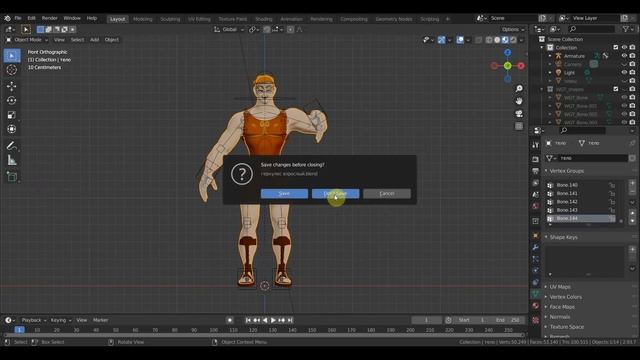
Task: Open Global transform orientation dropdown
Action: click(x=229, y=29)
